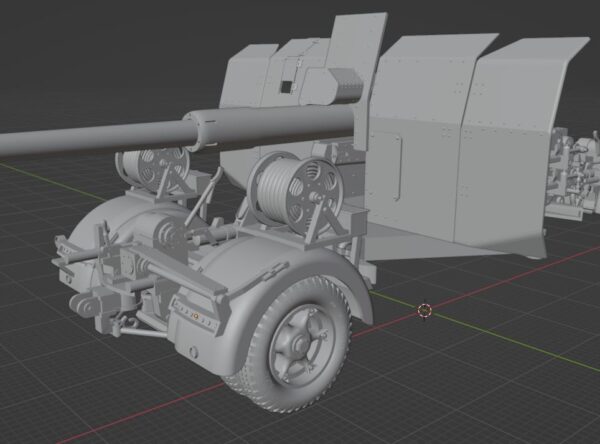The image size is (600, 444).
Task: Click the 3D cursor on the grid
Action: [x=424, y=311]
